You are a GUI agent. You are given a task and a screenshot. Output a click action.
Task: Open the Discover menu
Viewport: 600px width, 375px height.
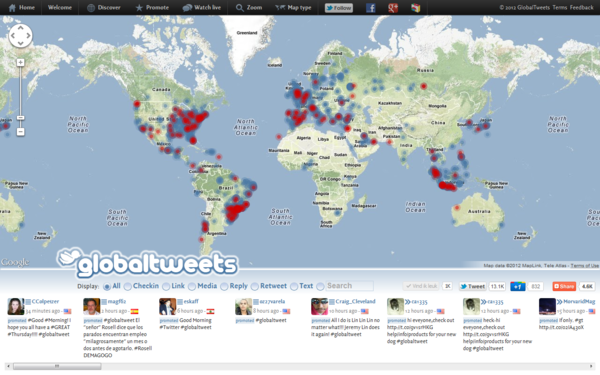pos(104,7)
